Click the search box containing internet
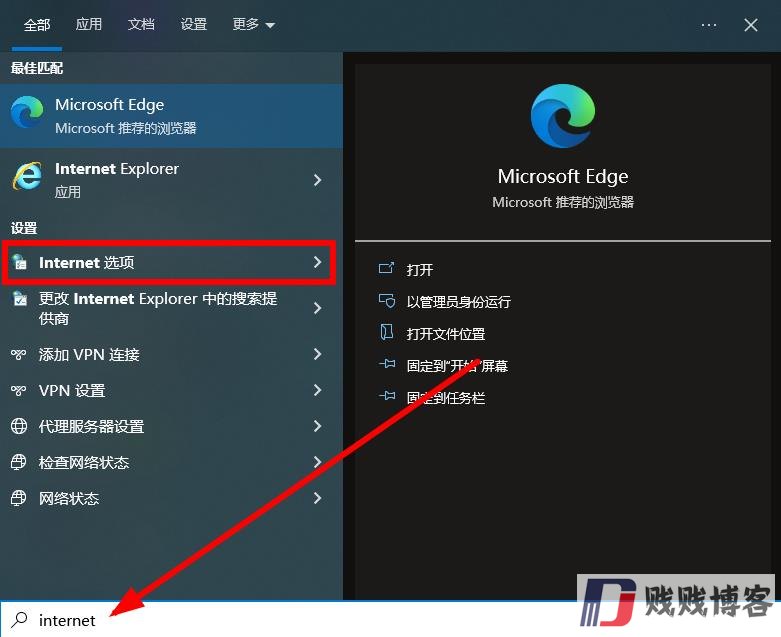Image resolution: width=781 pixels, height=637 pixels. click(289, 620)
